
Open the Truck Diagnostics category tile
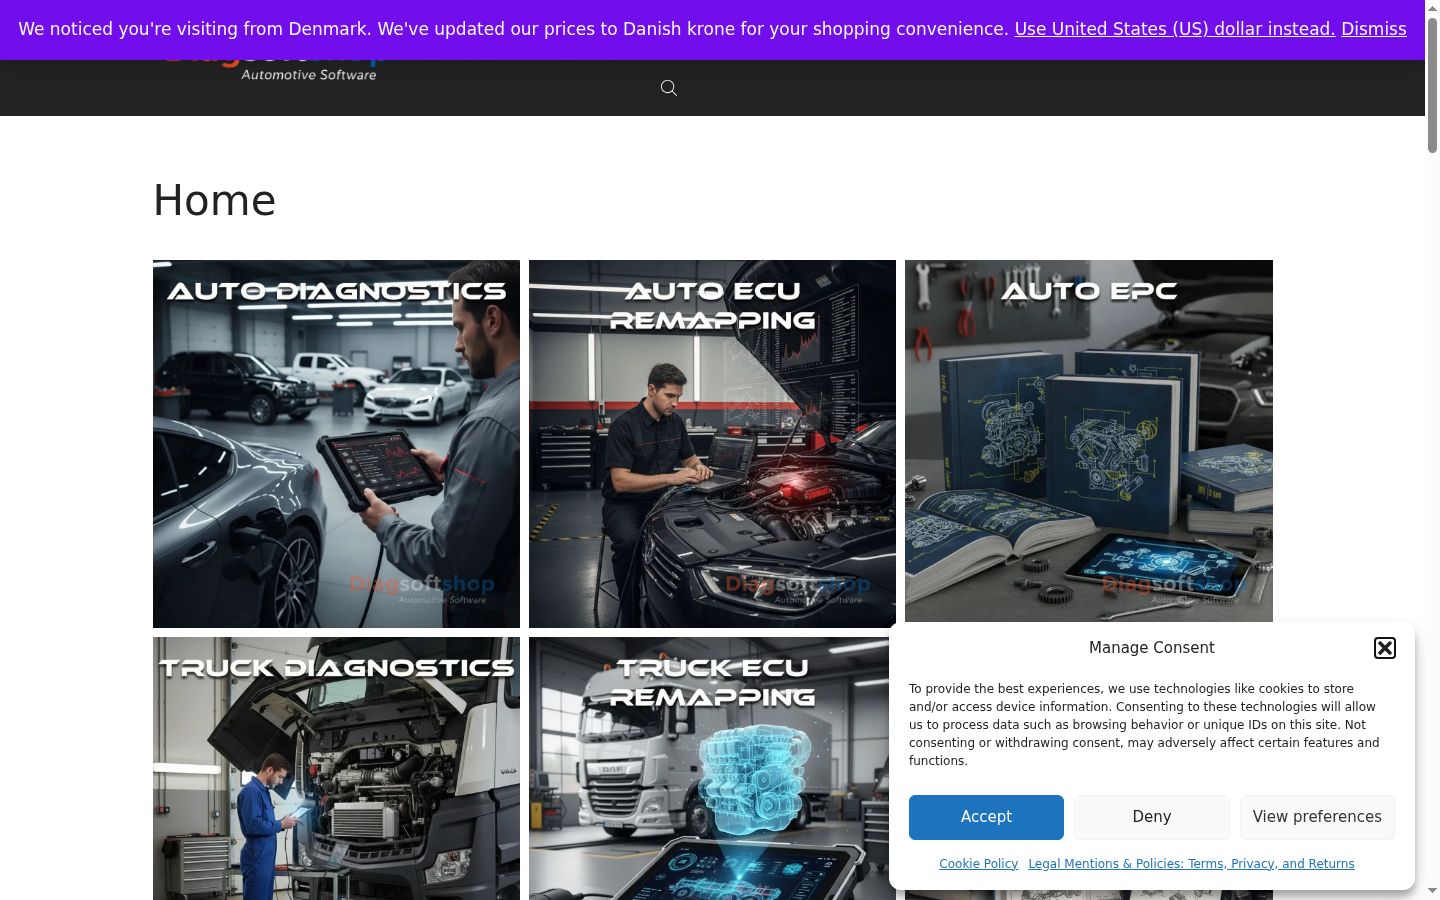click(336, 768)
